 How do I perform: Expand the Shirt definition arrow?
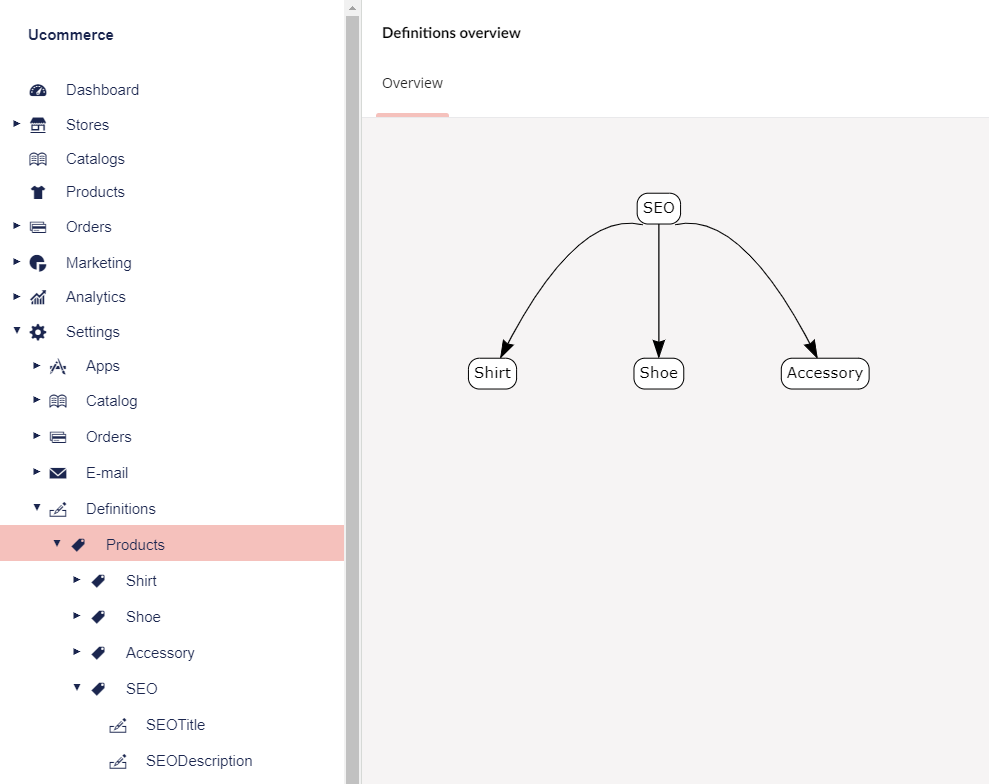[76, 580]
